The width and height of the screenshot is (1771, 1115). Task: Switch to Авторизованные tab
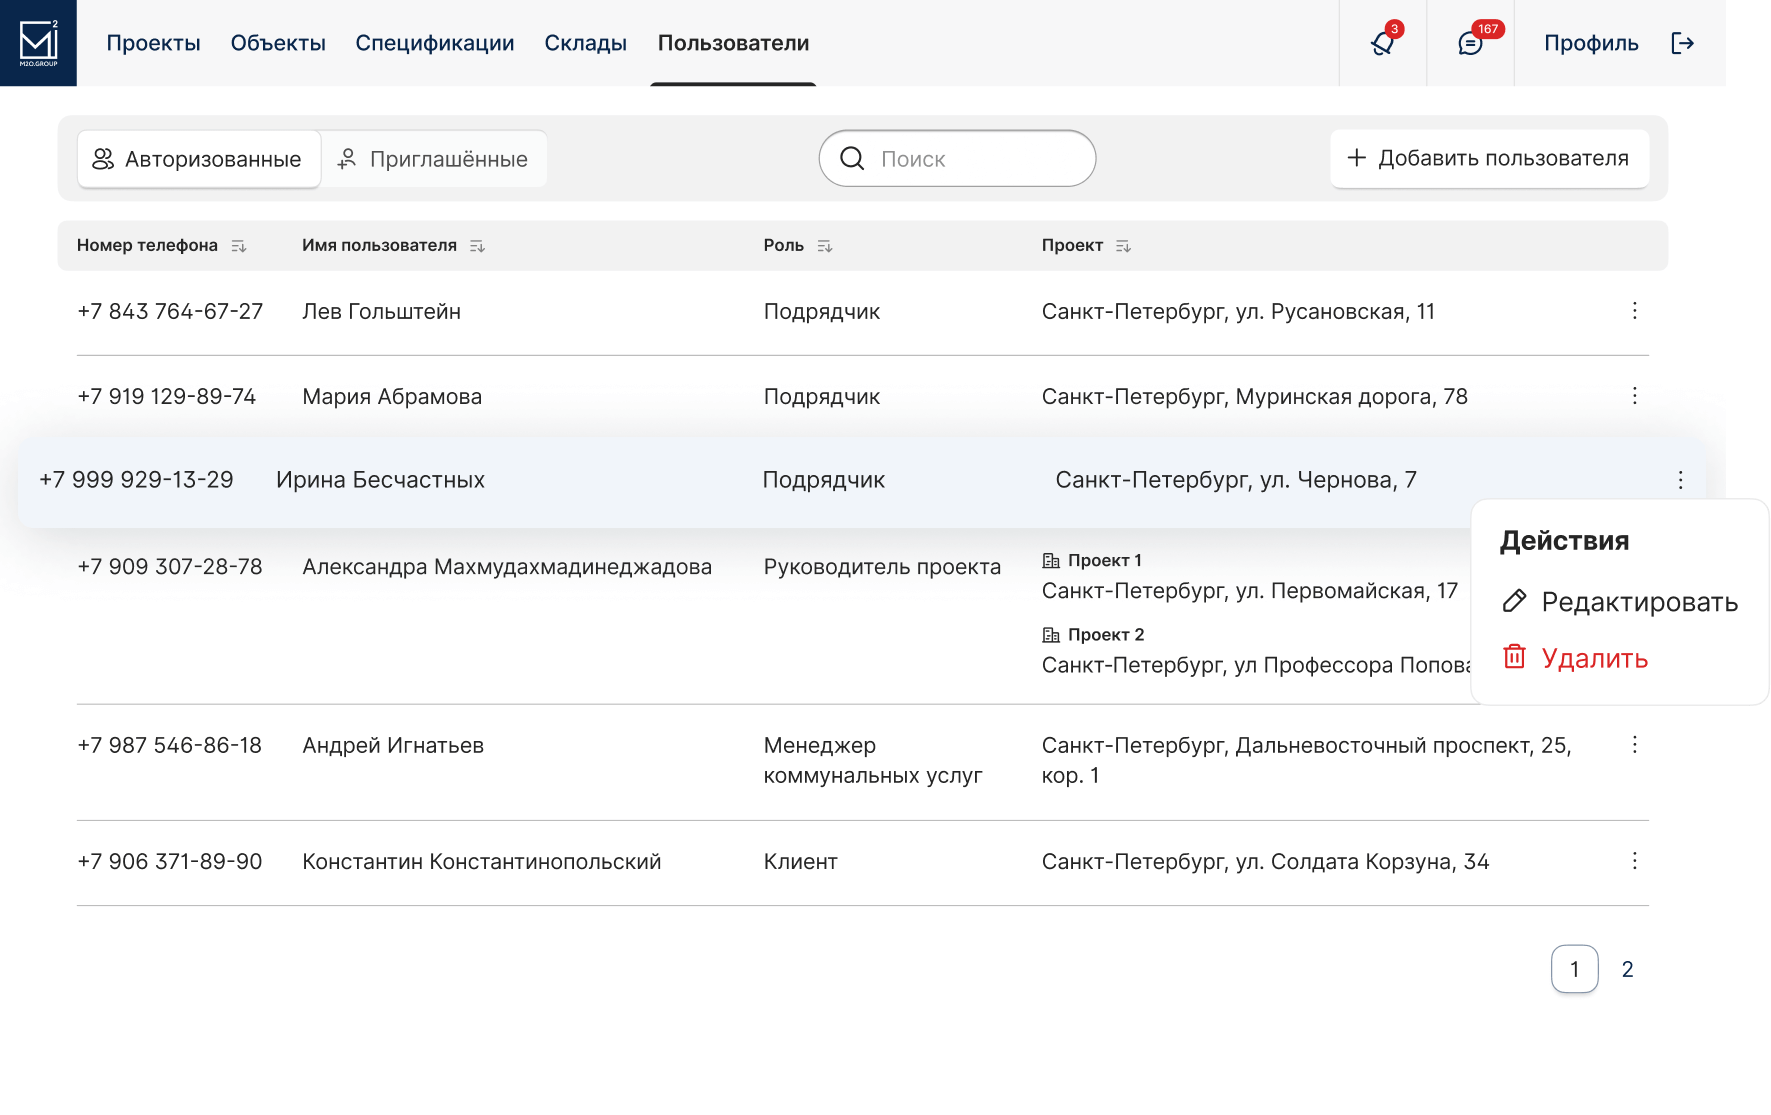[199, 159]
